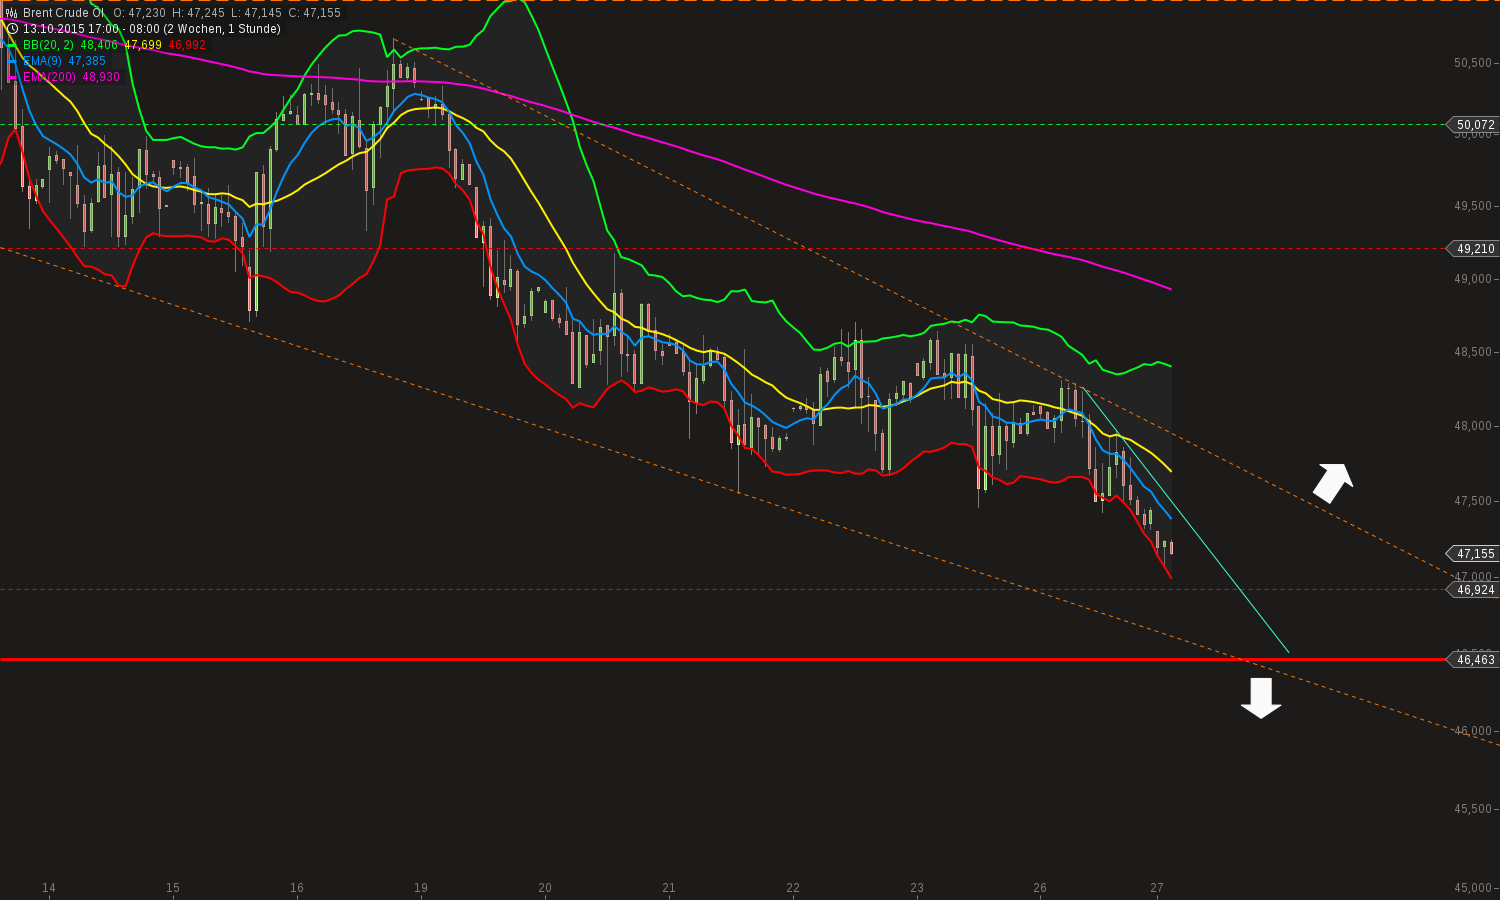This screenshot has width=1500, height=900.
Task: Click the low price value L: 47,145
Action: pyautogui.click(x=256, y=13)
